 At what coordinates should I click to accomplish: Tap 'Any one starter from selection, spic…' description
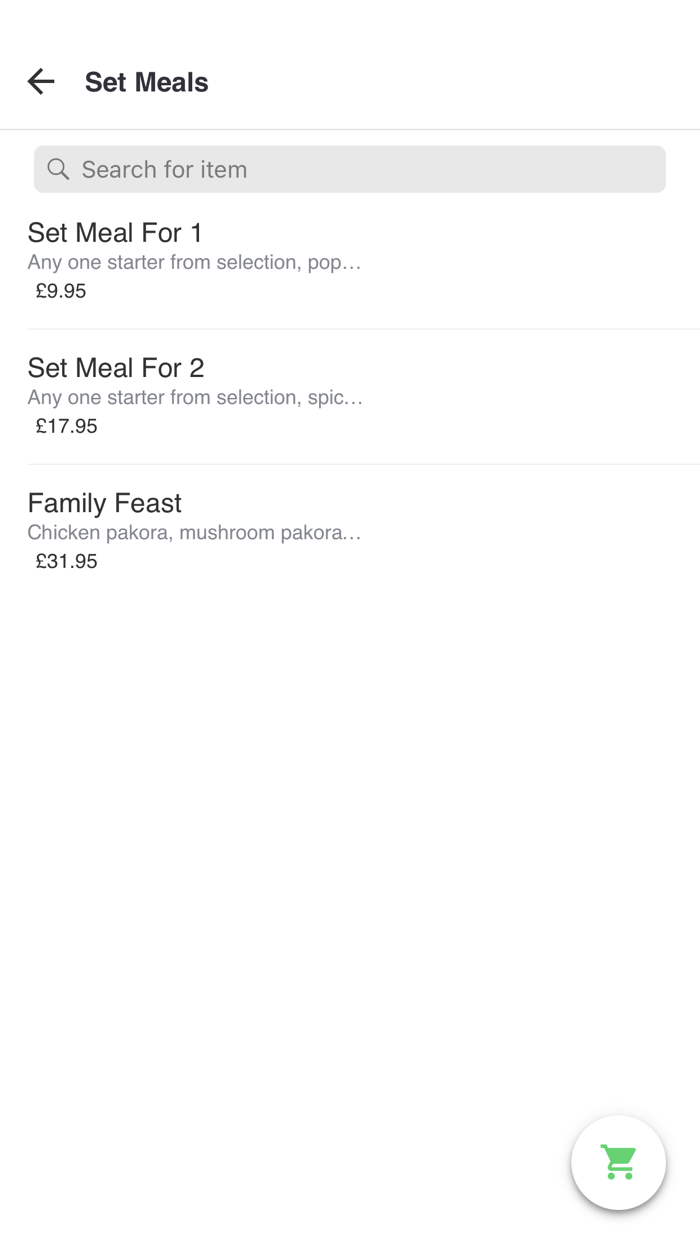click(x=195, y=398)
